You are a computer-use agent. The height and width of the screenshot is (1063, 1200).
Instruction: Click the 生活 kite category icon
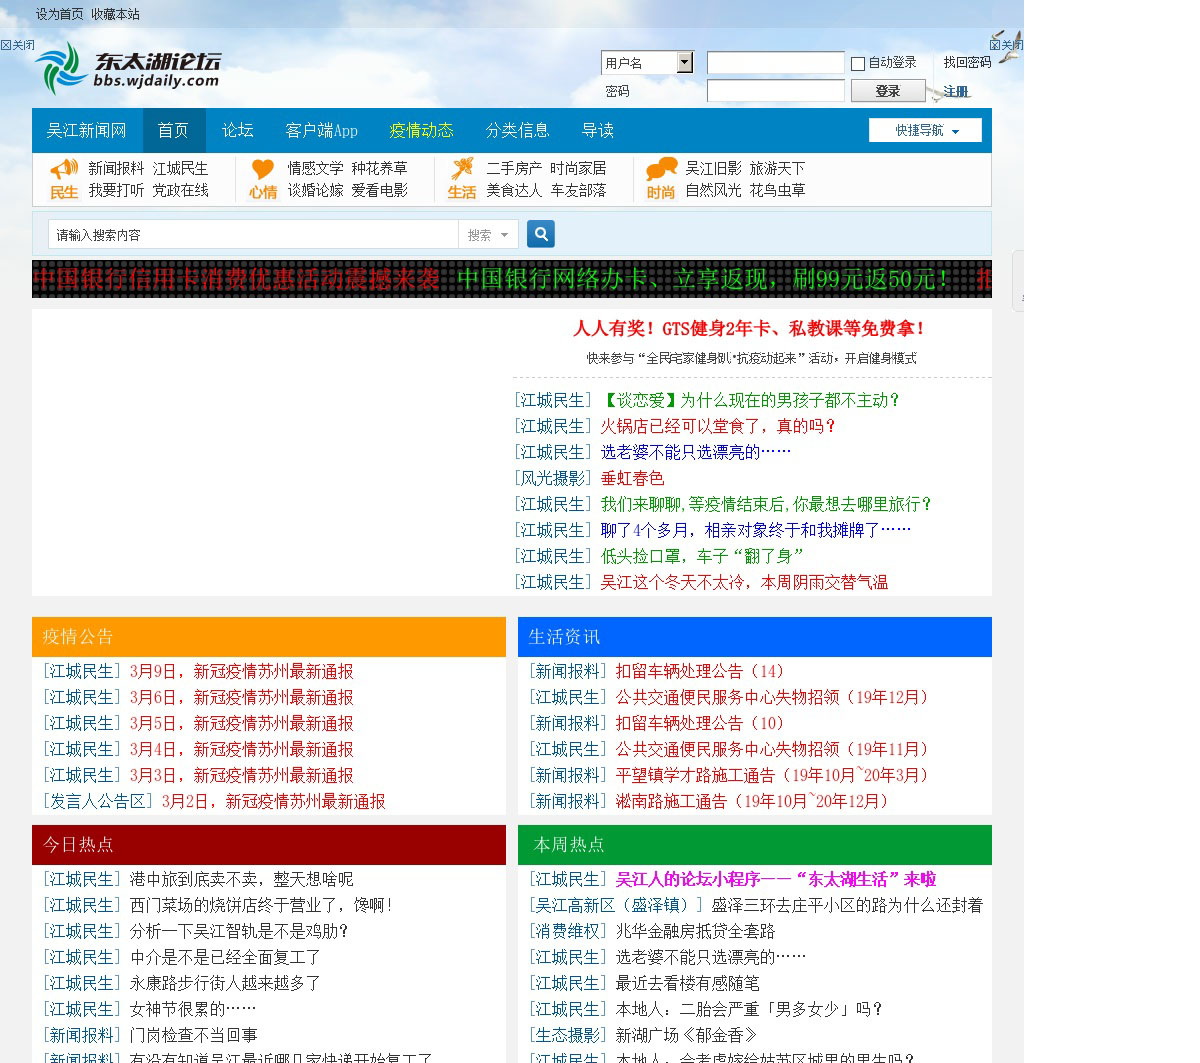(462, 178)
